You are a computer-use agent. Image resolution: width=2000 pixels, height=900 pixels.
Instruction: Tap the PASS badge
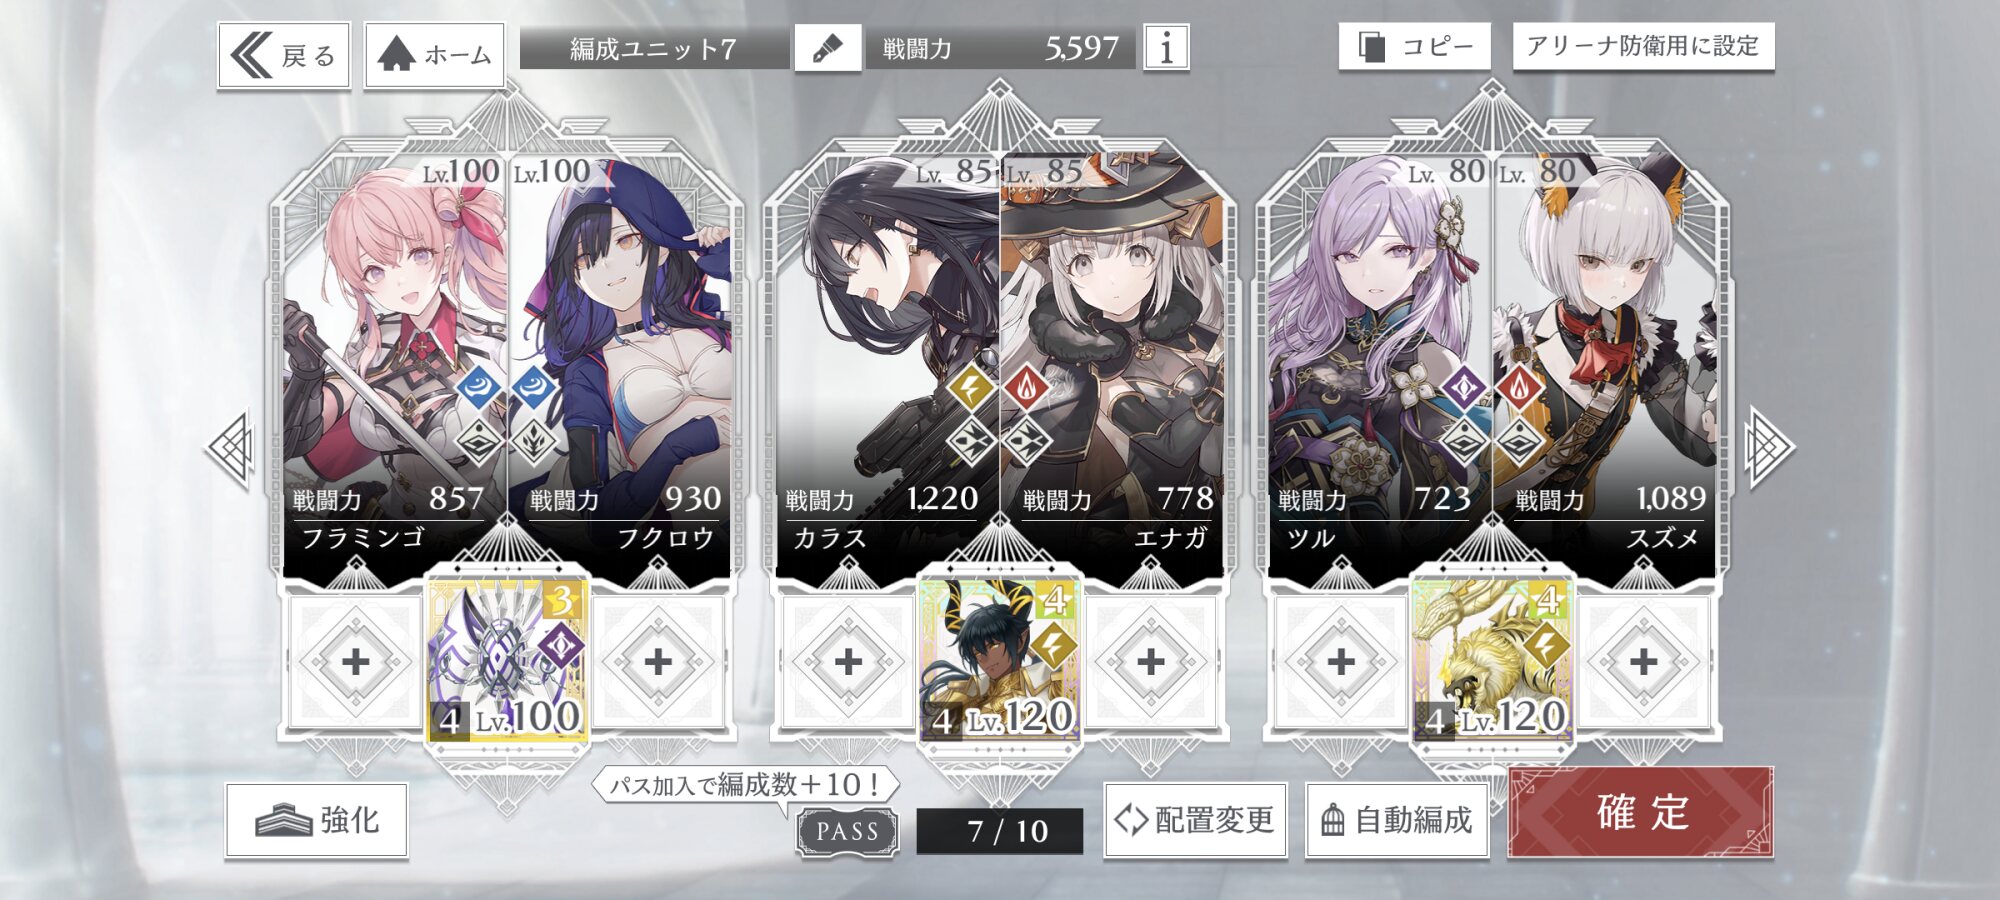pos(847,831)
